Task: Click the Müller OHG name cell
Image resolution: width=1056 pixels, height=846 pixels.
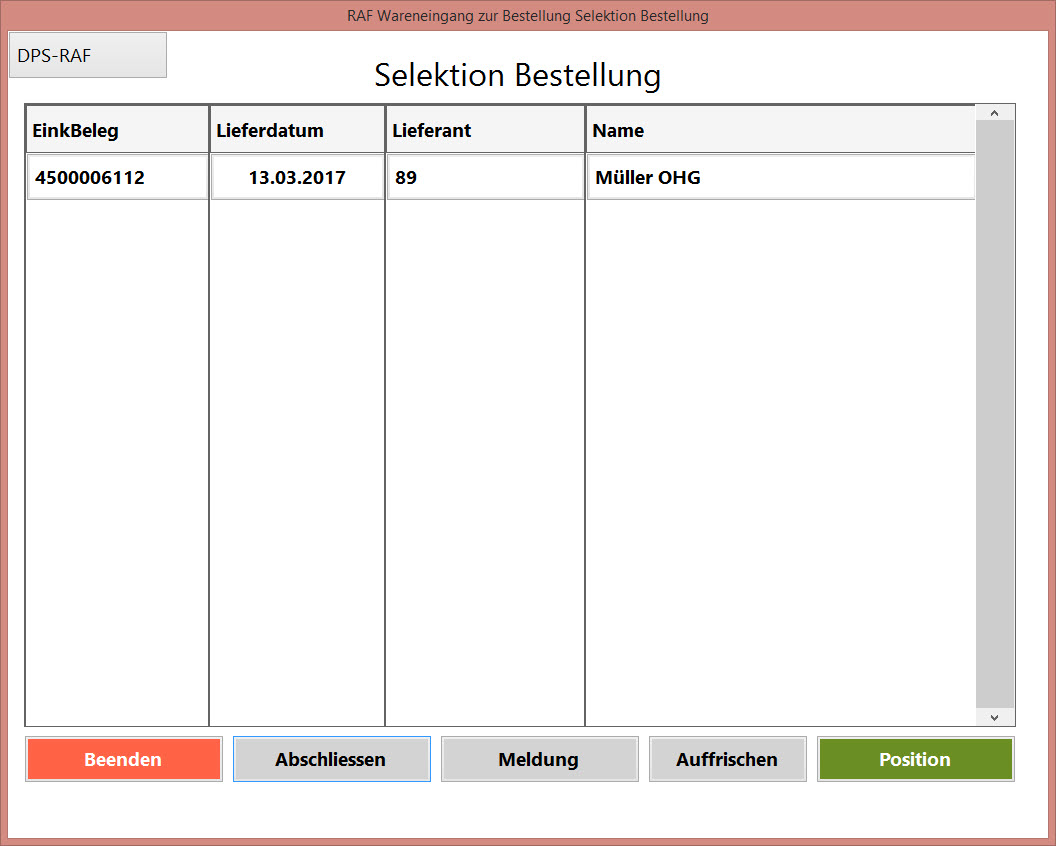Action: click(x=780, y=178)
